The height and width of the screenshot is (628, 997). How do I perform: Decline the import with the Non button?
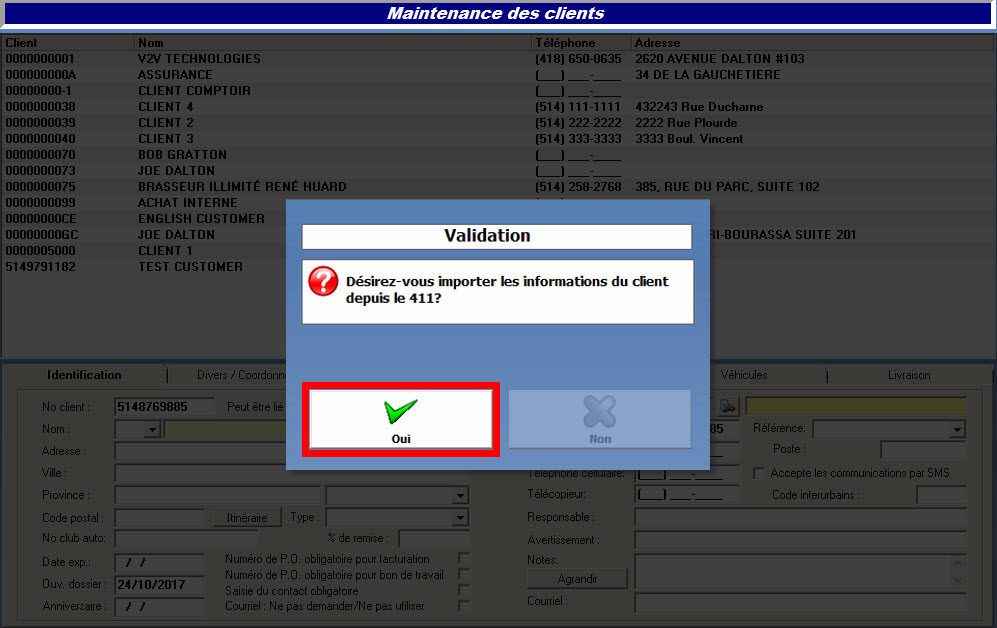point(600,420)
